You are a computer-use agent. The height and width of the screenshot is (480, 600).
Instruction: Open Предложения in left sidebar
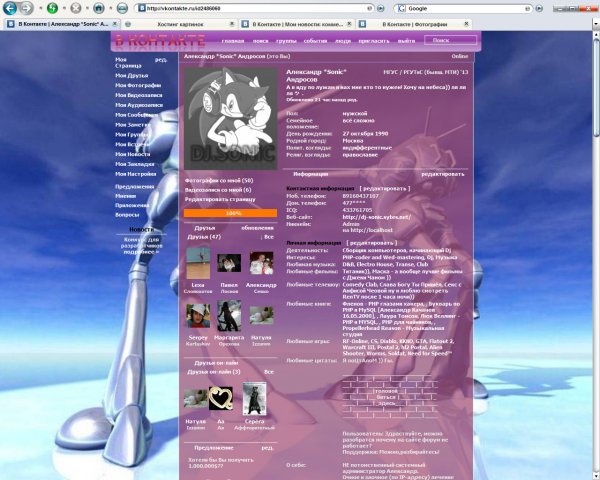(135, 187)
